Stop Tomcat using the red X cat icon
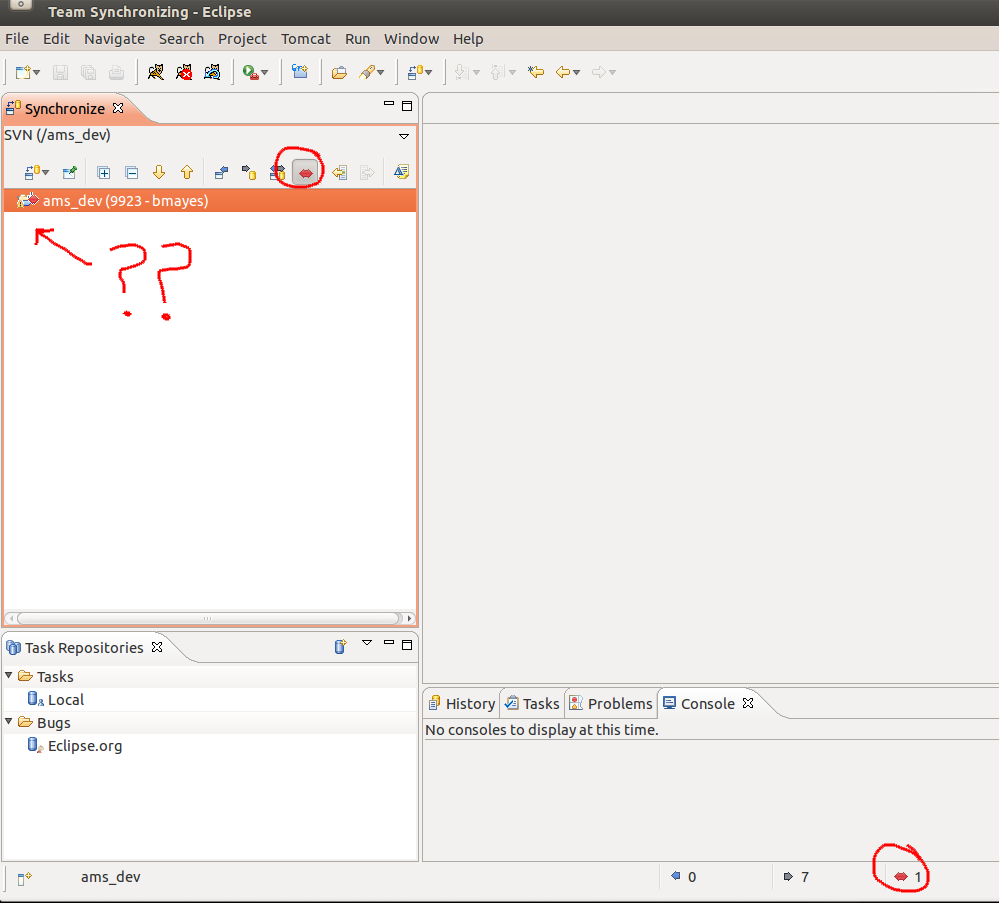 point(184,72)
